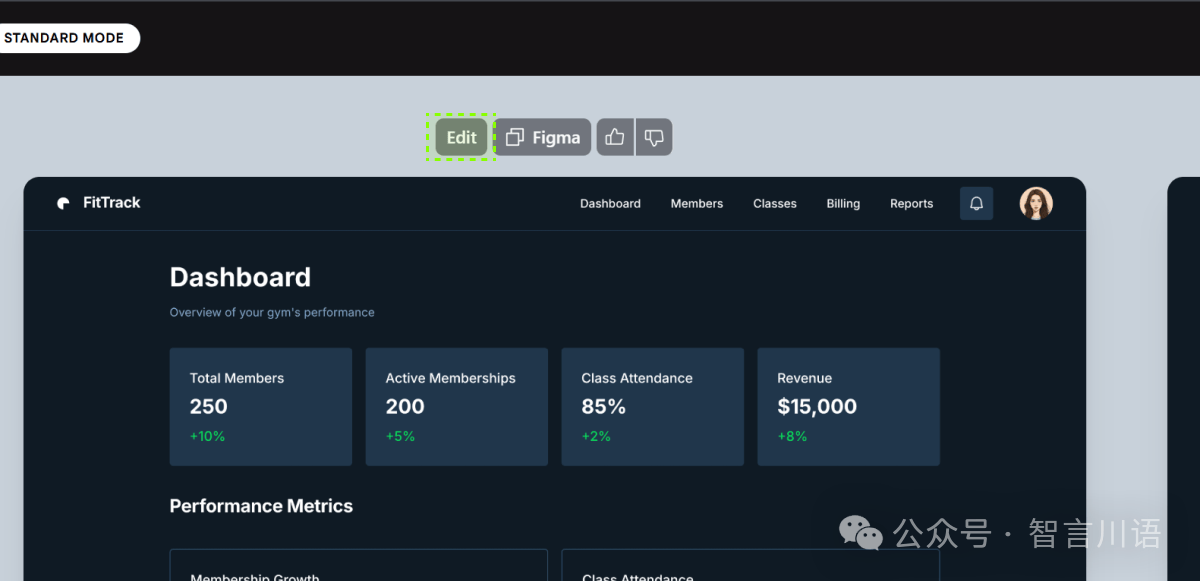
Task: Click the 250 members value
Action: click(x=209, y=407)
